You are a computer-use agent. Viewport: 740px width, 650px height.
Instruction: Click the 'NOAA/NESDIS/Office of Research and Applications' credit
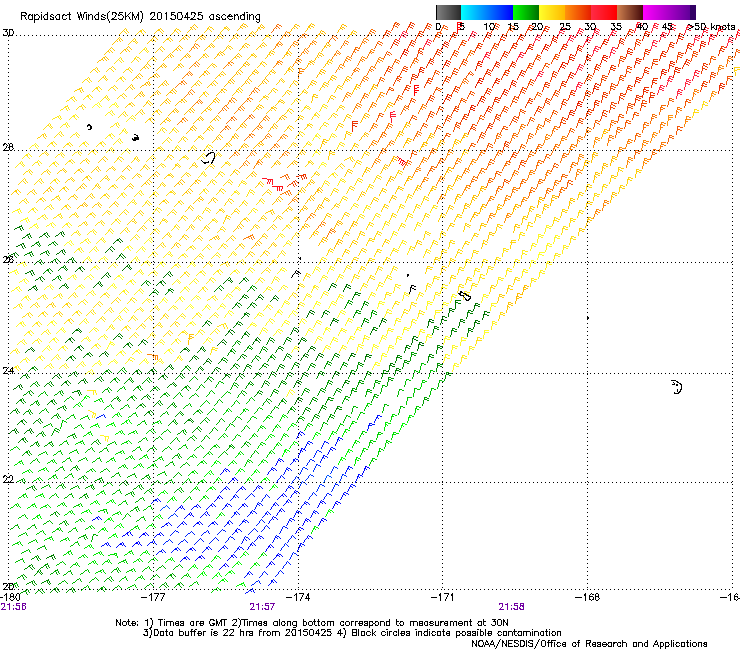pyautogui.click(x=589, y=644)
